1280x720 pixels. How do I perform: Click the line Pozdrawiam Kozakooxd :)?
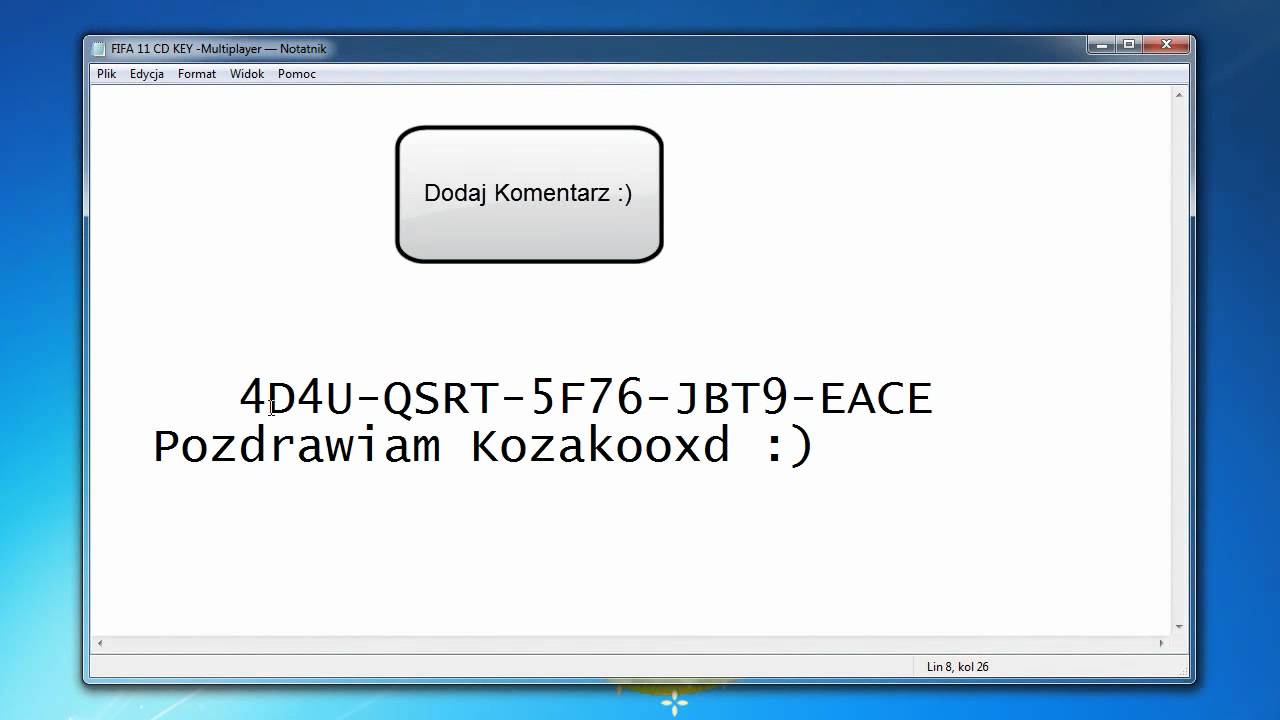point(483,446)
